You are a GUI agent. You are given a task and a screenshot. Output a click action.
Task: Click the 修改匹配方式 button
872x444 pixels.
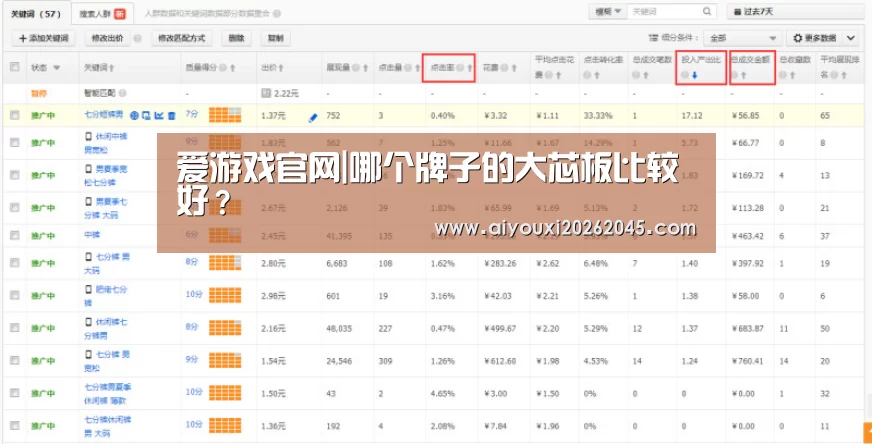pyautogui.click(x=181, y=38)
